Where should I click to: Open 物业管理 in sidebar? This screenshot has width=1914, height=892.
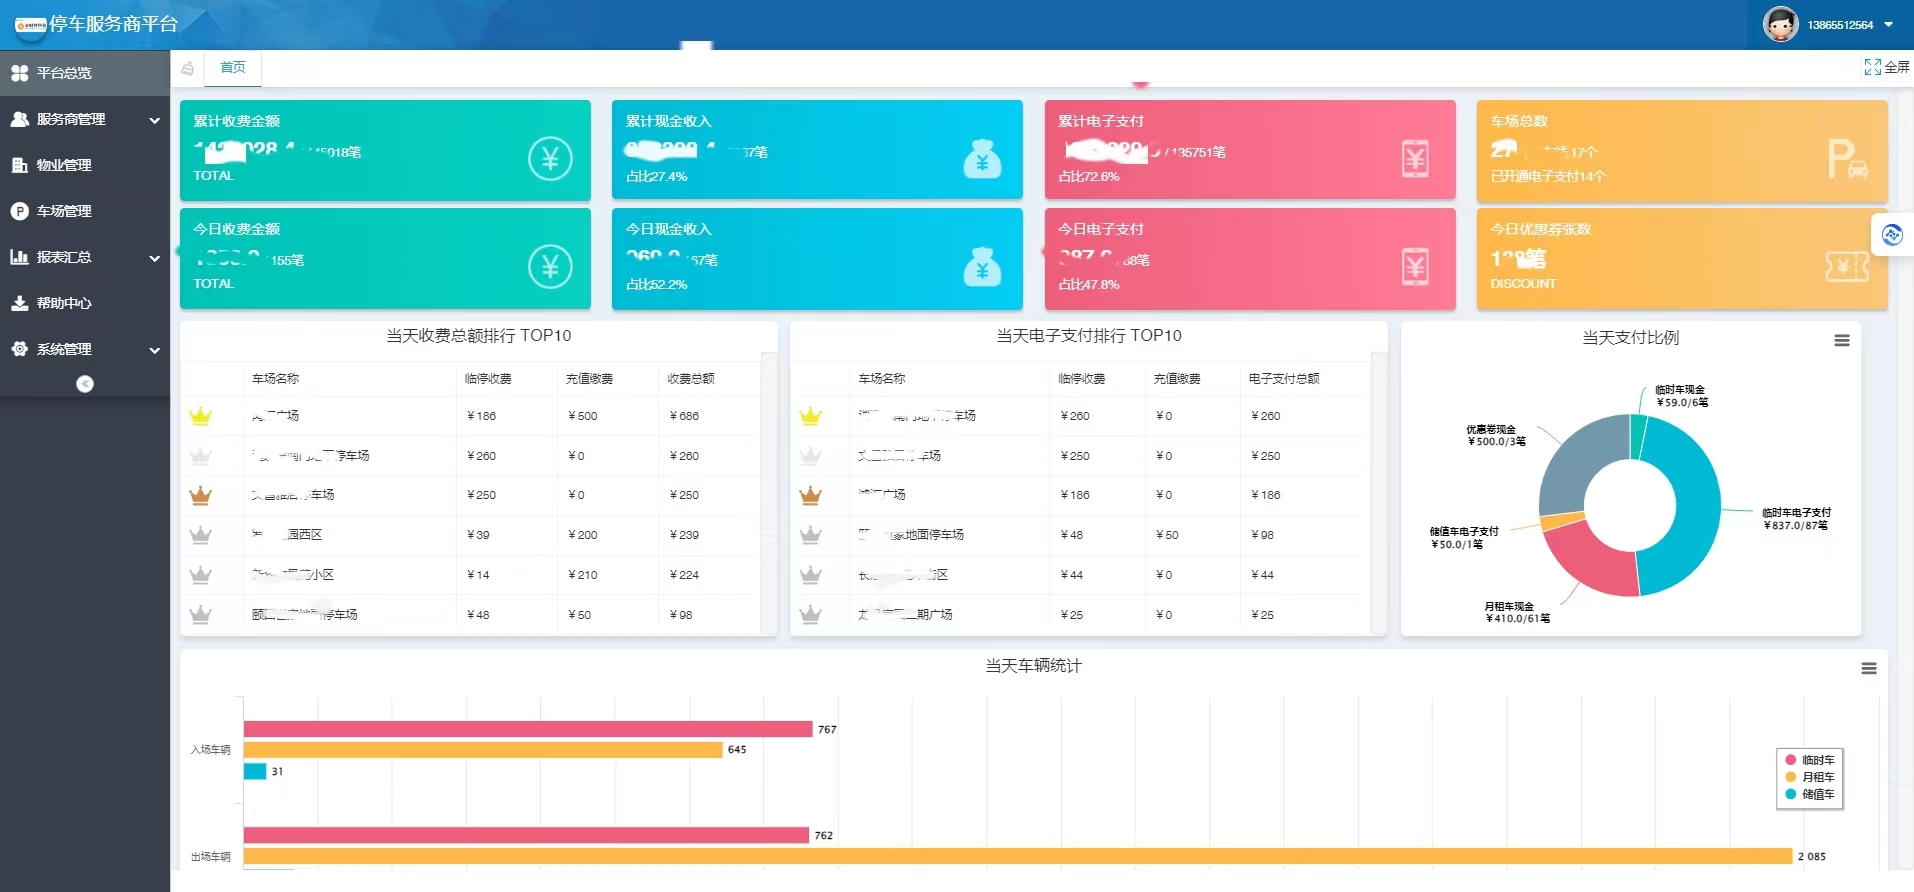(x=64, y=165)
